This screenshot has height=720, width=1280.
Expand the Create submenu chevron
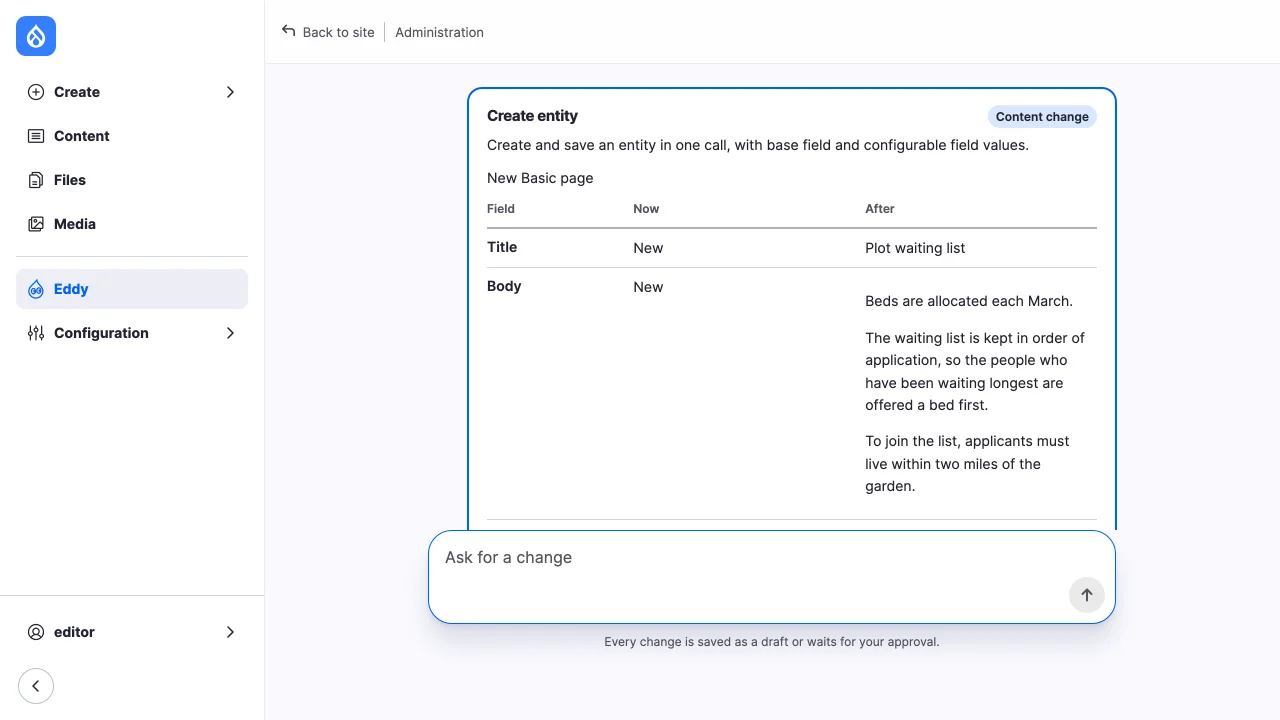(x=230, y=92)
